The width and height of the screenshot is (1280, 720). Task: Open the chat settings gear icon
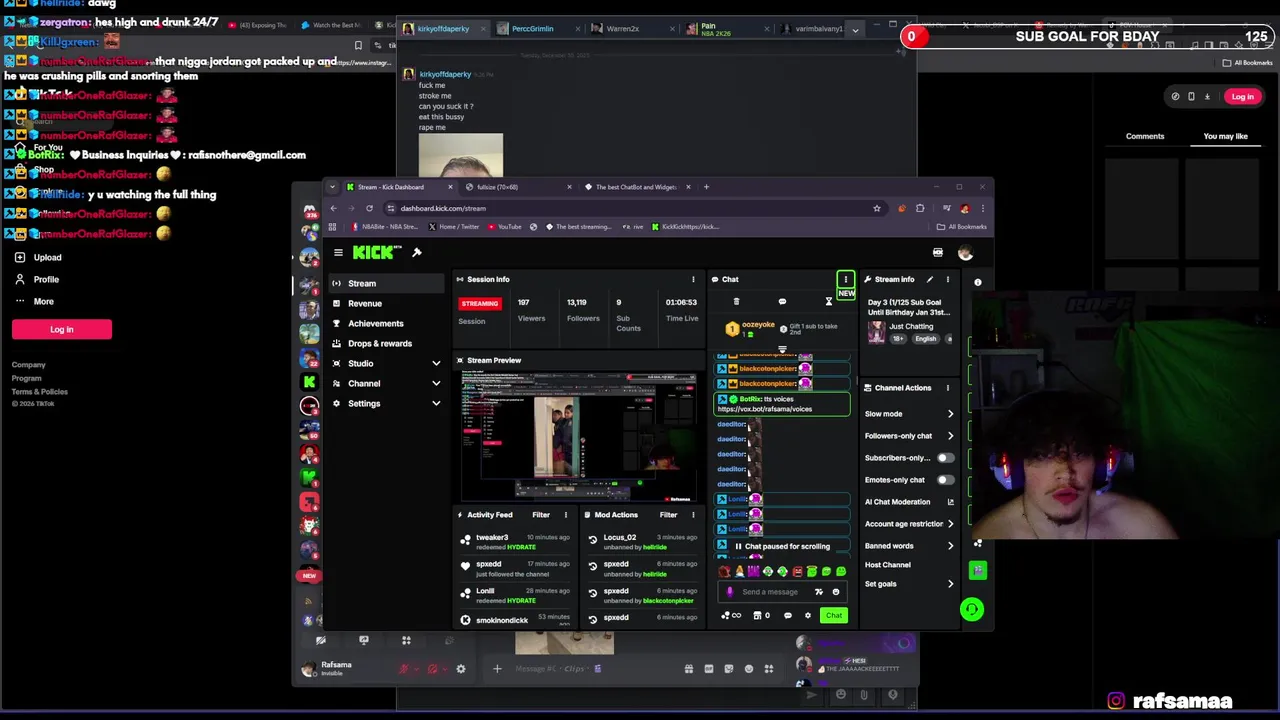tap(808, 616)
